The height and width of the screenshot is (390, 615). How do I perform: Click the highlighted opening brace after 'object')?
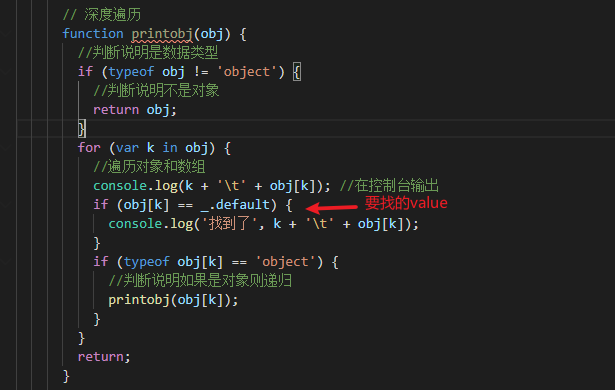297,72
